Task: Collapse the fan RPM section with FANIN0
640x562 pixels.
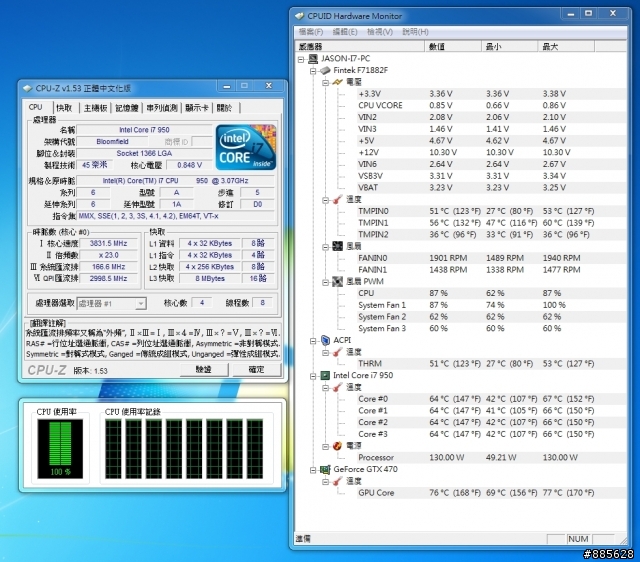Action: coord(325,247)
